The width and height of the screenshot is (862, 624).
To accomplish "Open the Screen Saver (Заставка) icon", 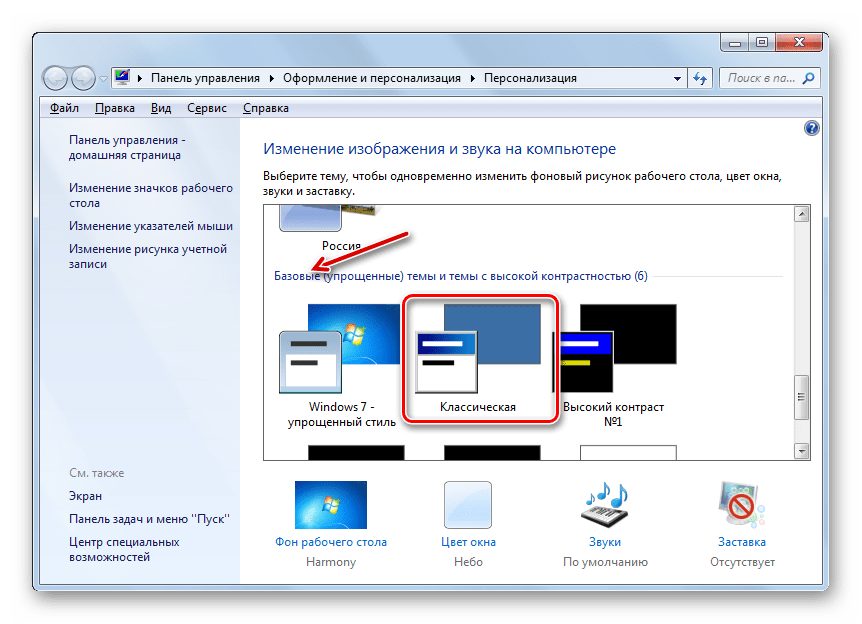I will point(741,505).
